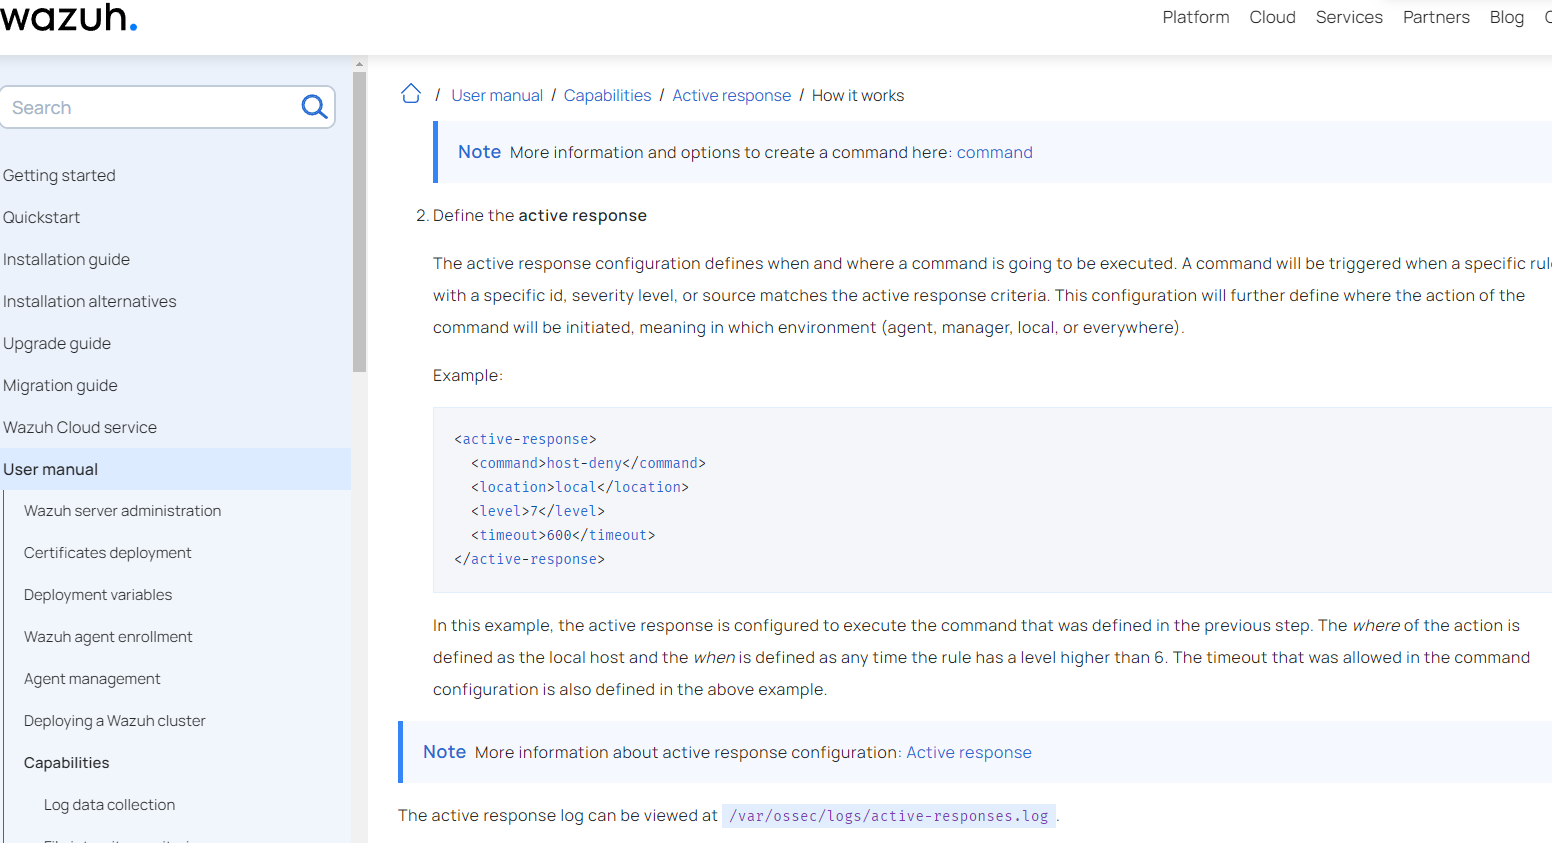Open Deployment variables entry
This screenshot has width=1552, height=843.
coord(98,594)
